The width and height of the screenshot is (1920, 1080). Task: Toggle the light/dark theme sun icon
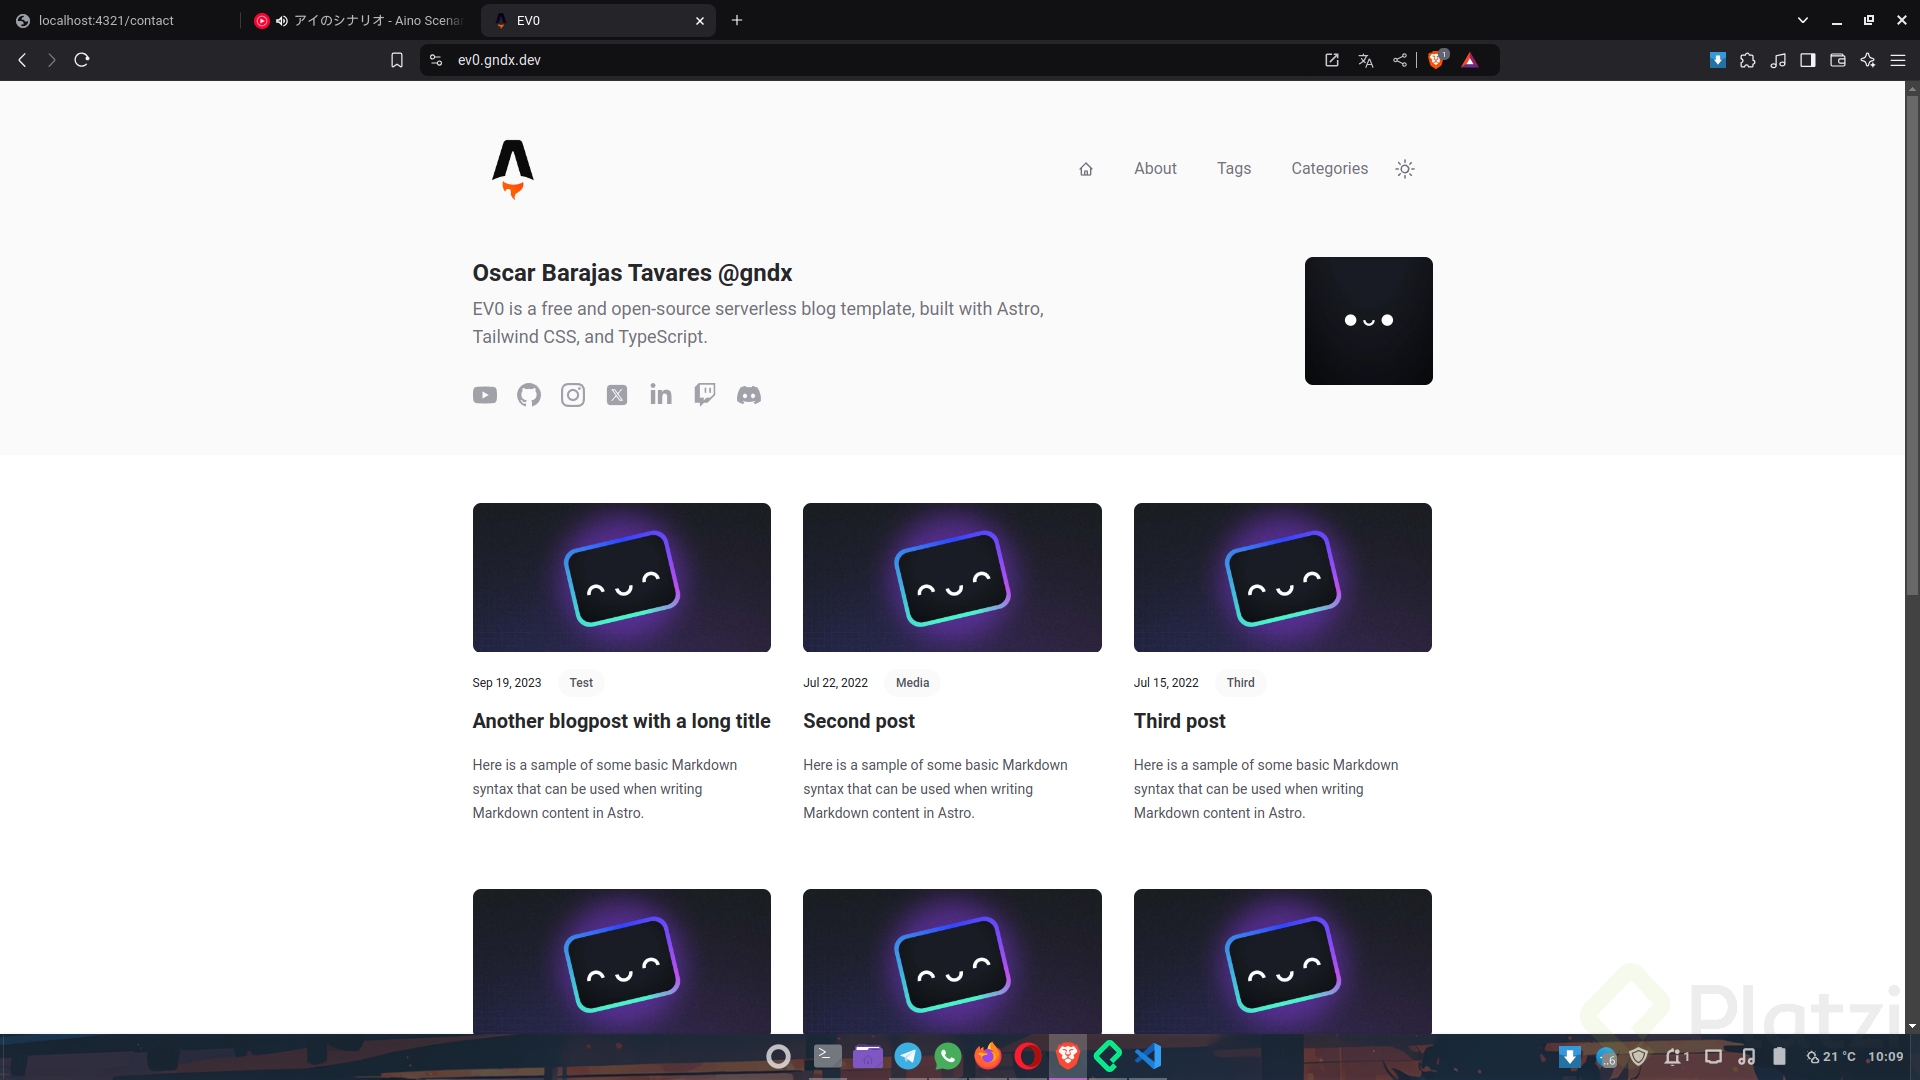point(1405,169)
